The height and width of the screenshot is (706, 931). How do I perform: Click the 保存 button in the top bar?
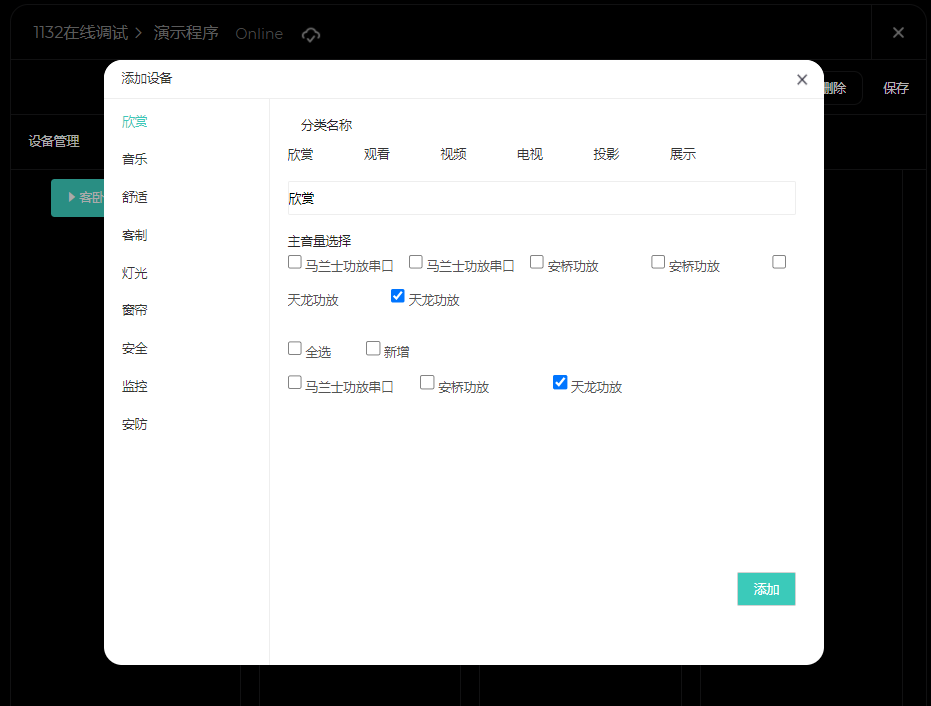(895, 88)
